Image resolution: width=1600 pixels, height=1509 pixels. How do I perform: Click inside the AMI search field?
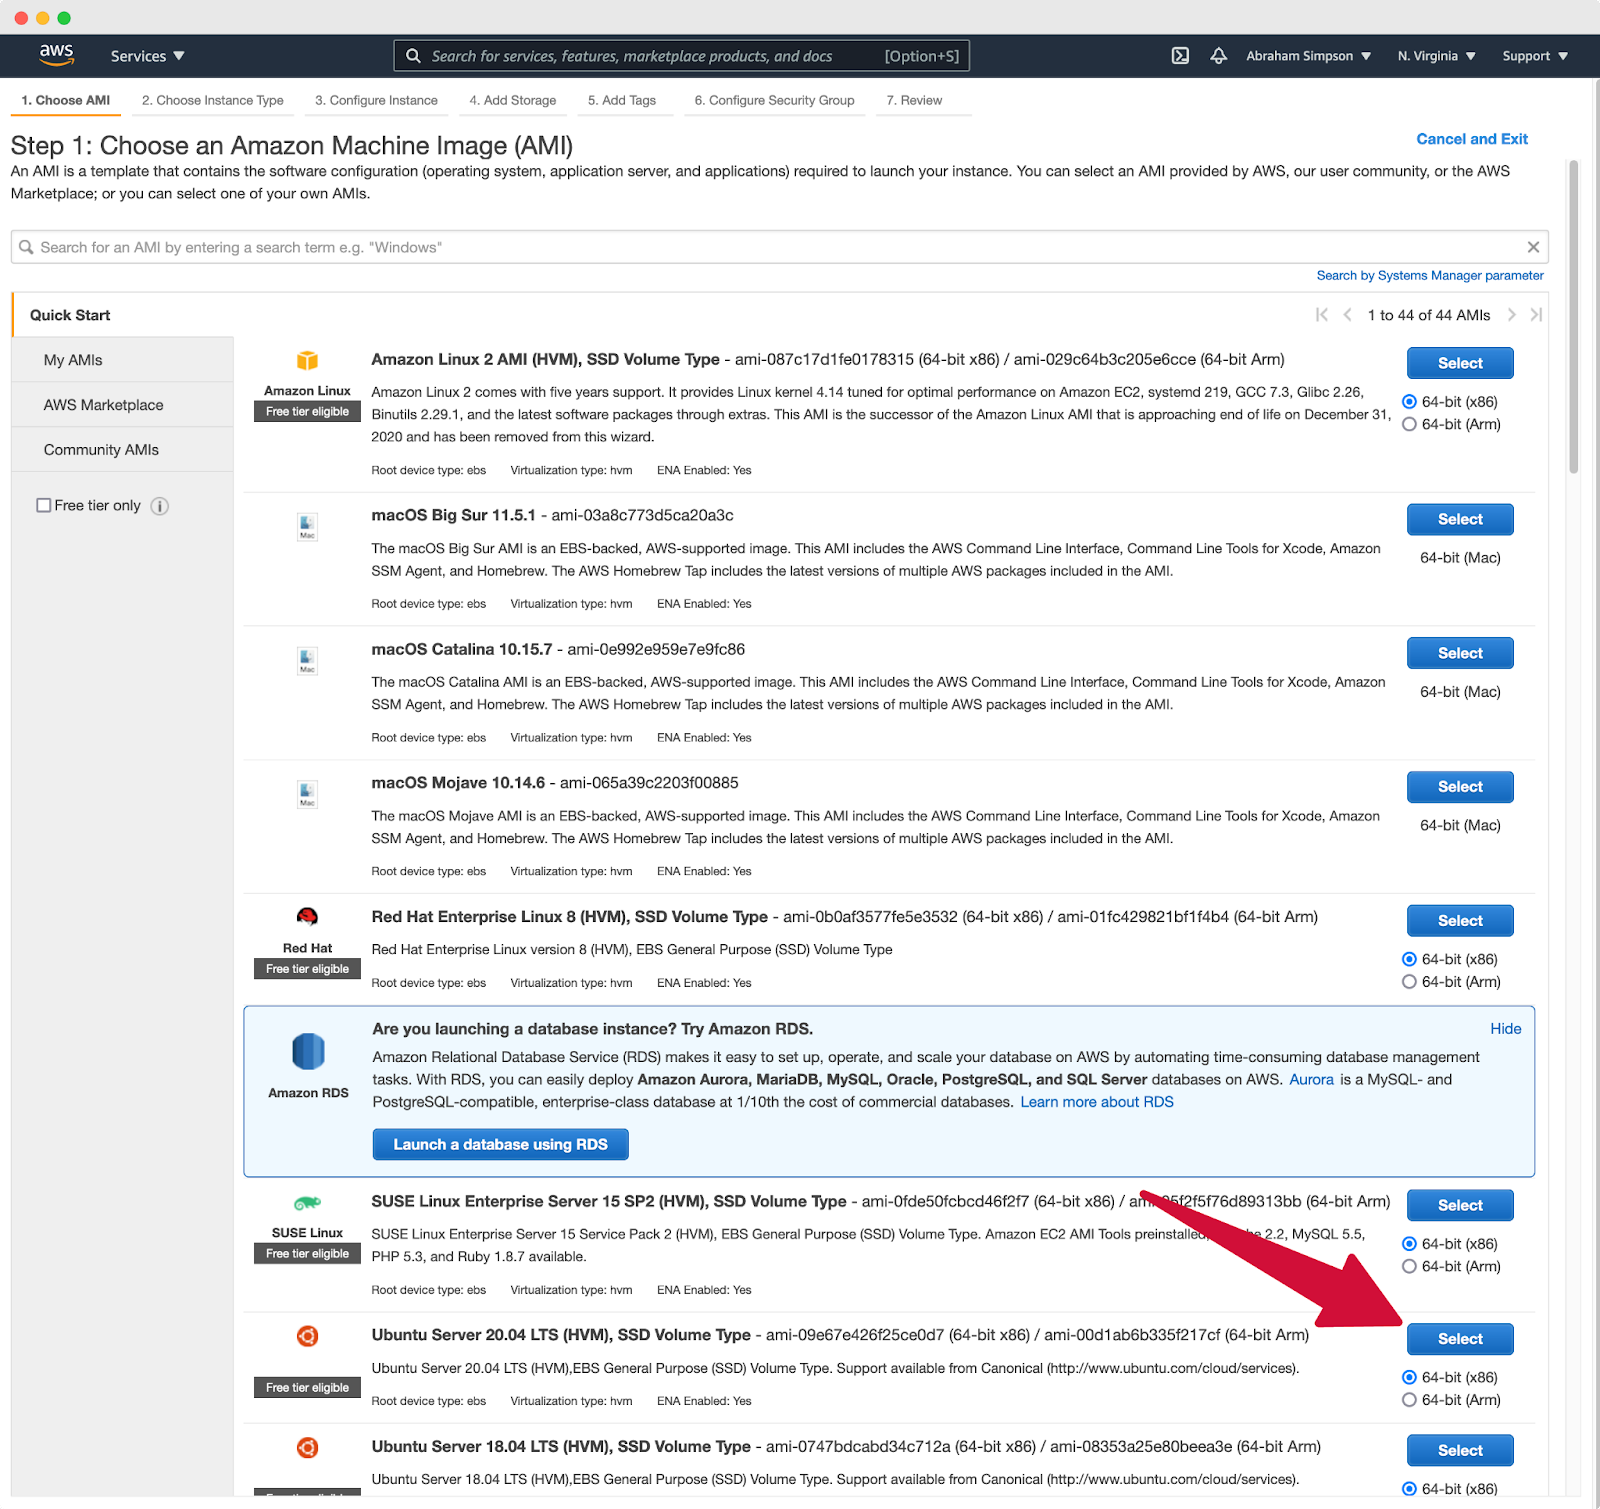pyautogui.click(x=600, y=247)
